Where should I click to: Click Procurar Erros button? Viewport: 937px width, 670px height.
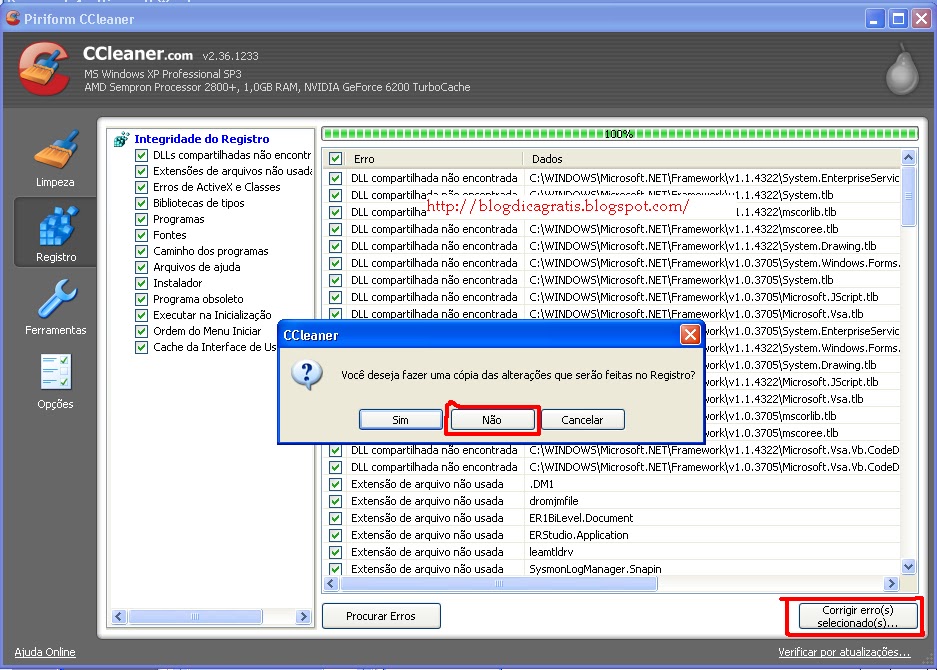point(381,616)
